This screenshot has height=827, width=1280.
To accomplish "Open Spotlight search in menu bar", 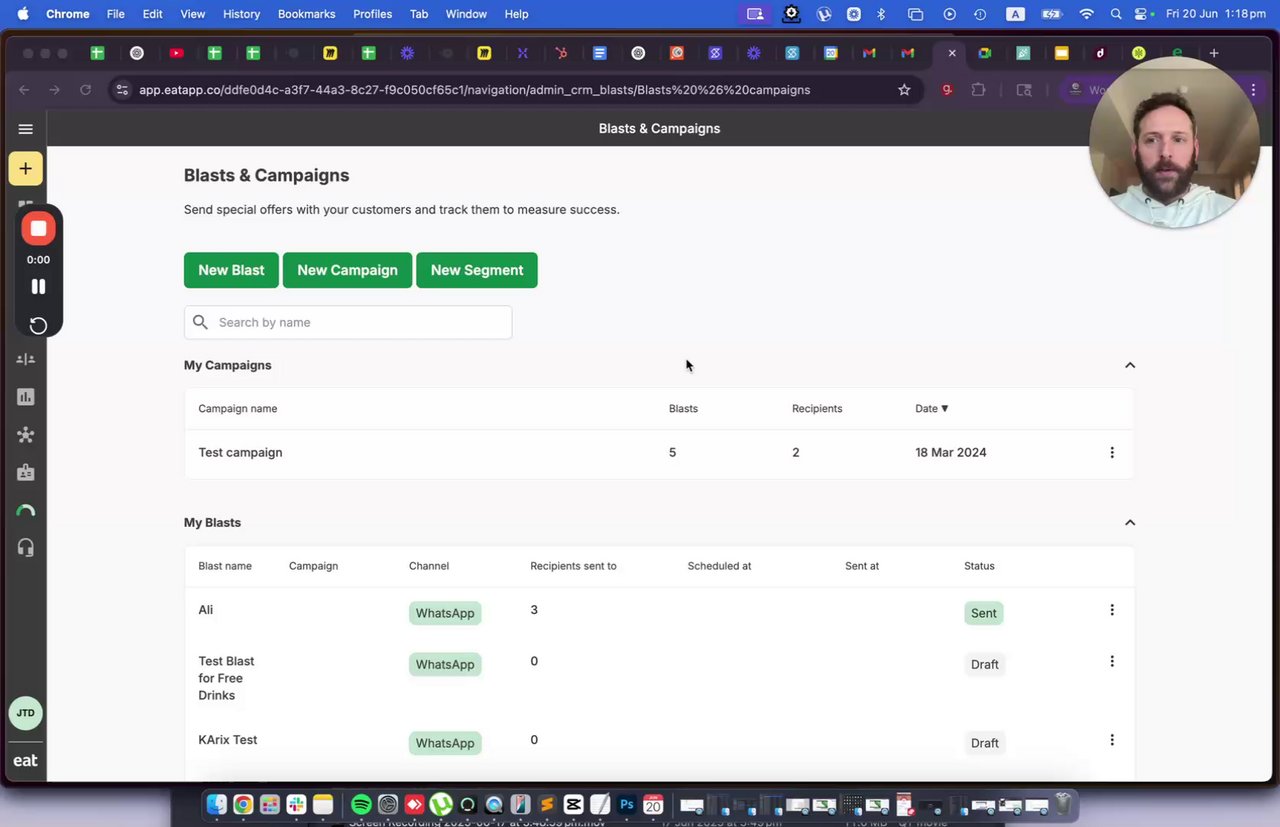I will point(1116,14).
